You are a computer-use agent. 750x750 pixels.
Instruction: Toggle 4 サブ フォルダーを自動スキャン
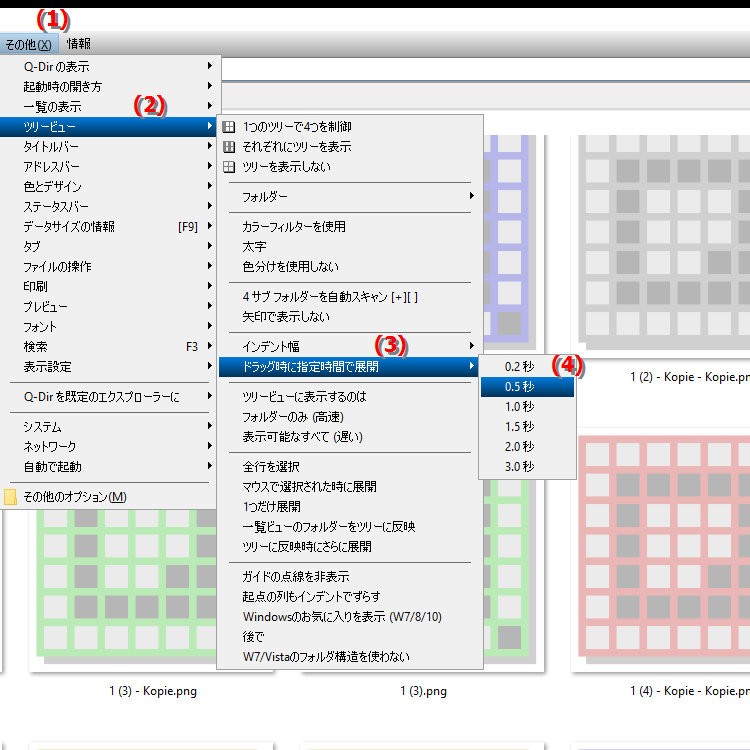click(350, 297)
